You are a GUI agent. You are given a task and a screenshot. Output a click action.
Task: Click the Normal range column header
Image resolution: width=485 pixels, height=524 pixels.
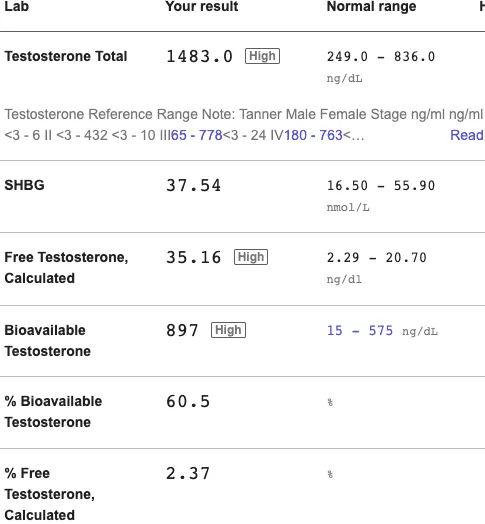tap(371, 6)
